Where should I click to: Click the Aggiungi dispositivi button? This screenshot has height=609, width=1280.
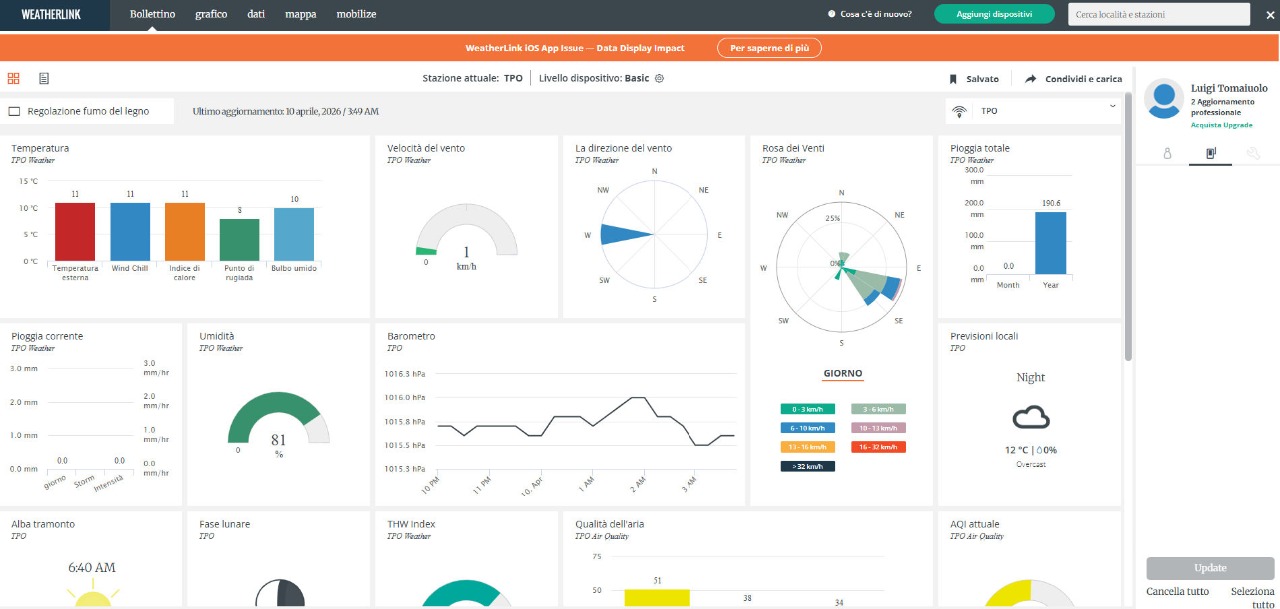994,14
